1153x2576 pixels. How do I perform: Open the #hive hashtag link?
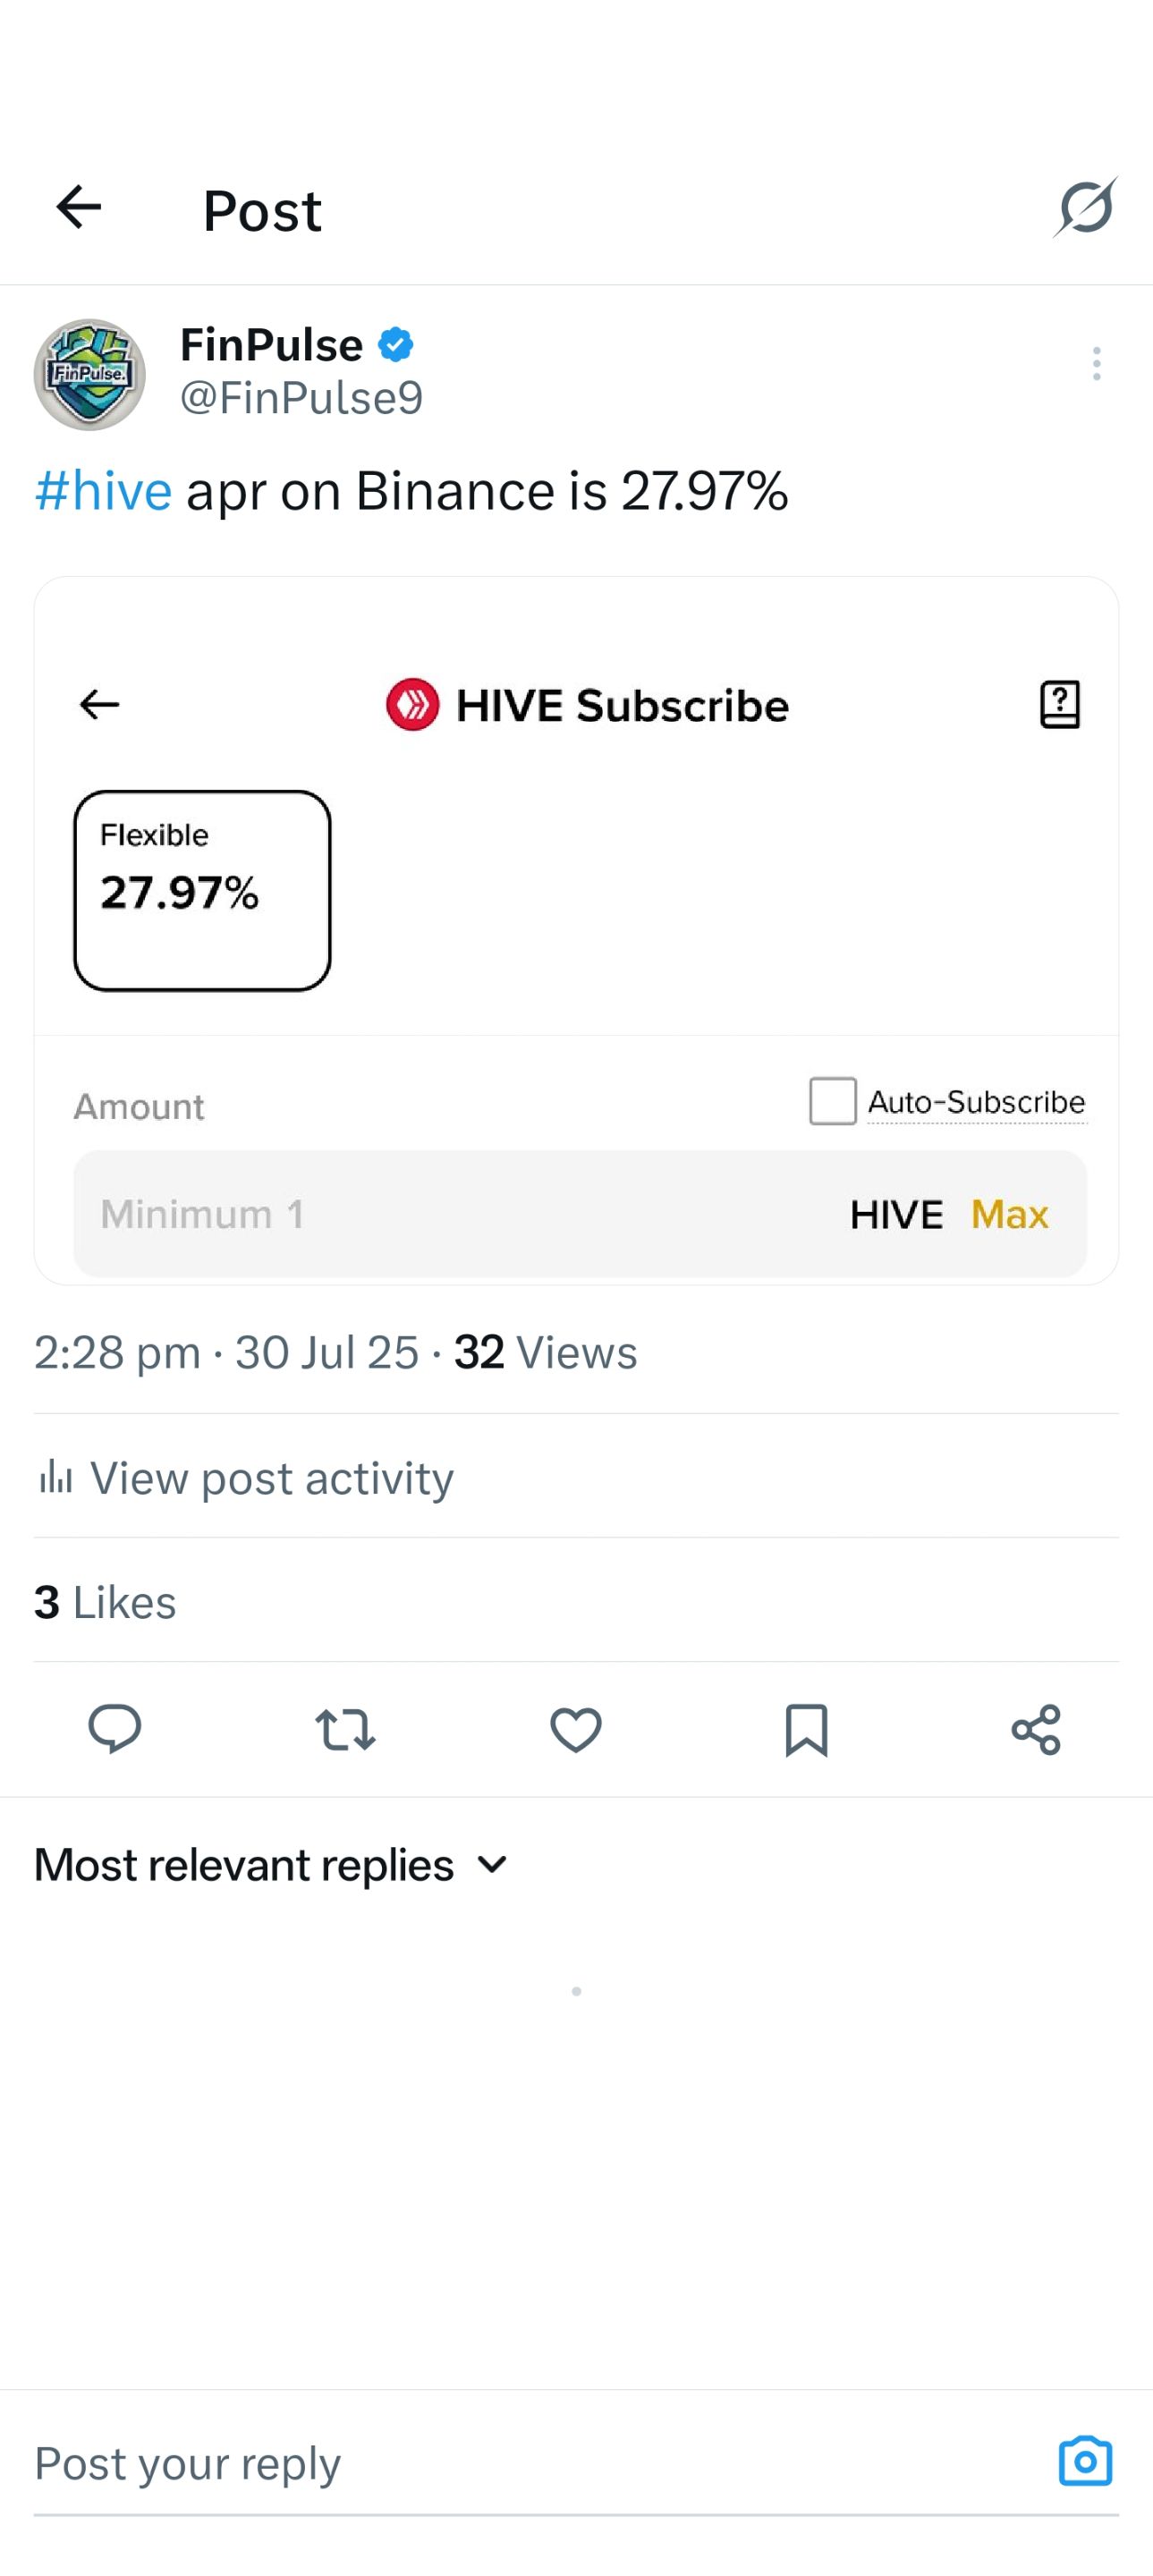(x=103, y=491)
